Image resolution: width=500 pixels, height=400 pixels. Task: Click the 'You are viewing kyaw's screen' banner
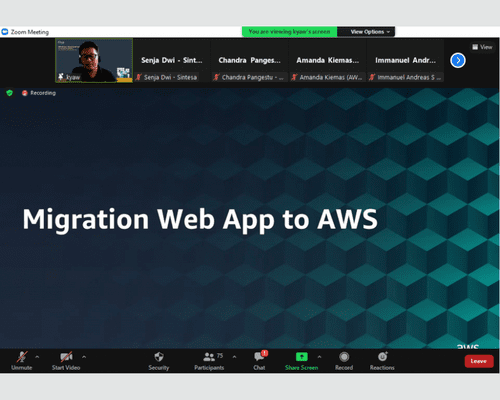(x=289, y=32)
